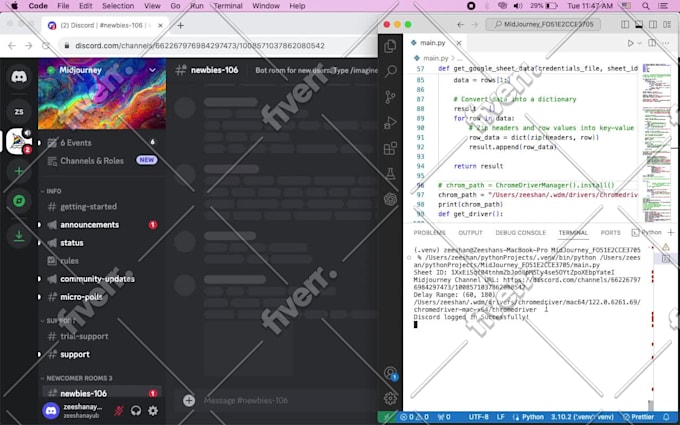The width and height of the screenshot is (680, 425).
Task: Open the ChatGPT extension in the activity bar
Action: click(x=390, y=199)
